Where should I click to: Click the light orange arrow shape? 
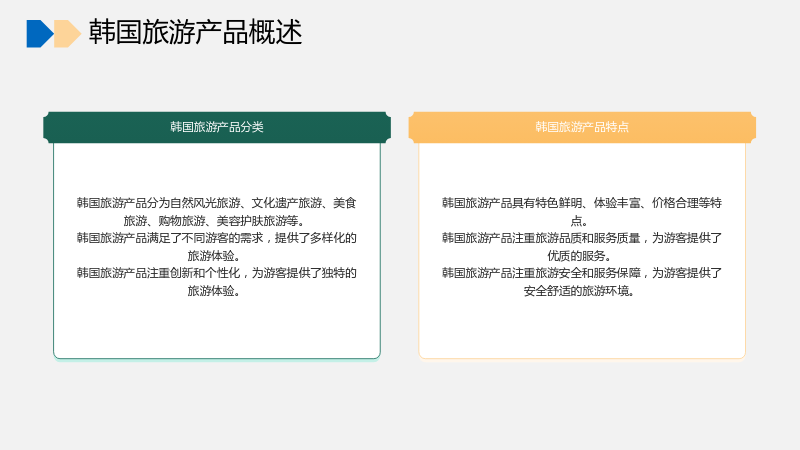click(67, 34)
